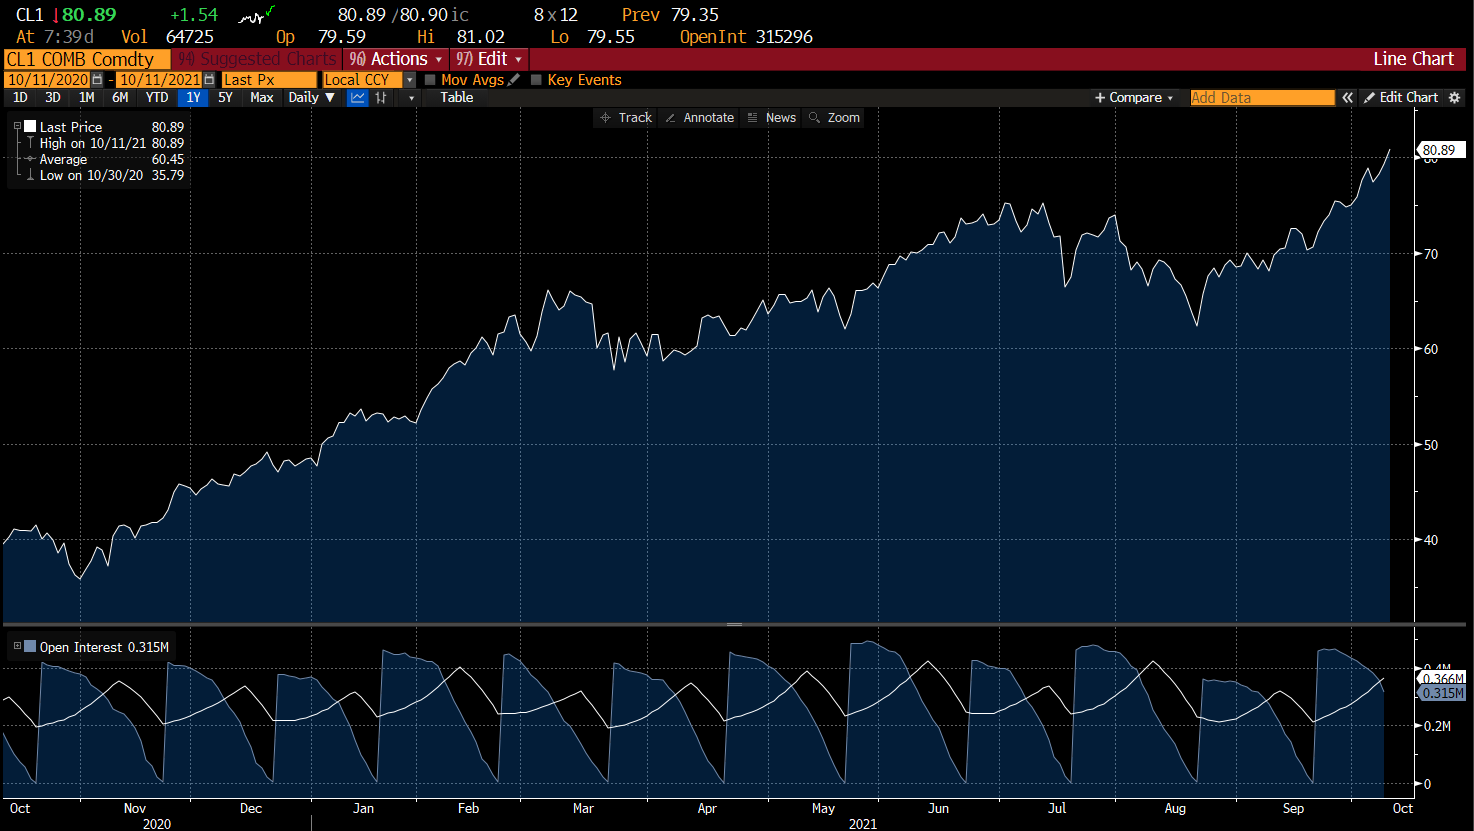
Task: Activate the Track crosshair tool
Action: pyautogui.click(x=625, y=118)
